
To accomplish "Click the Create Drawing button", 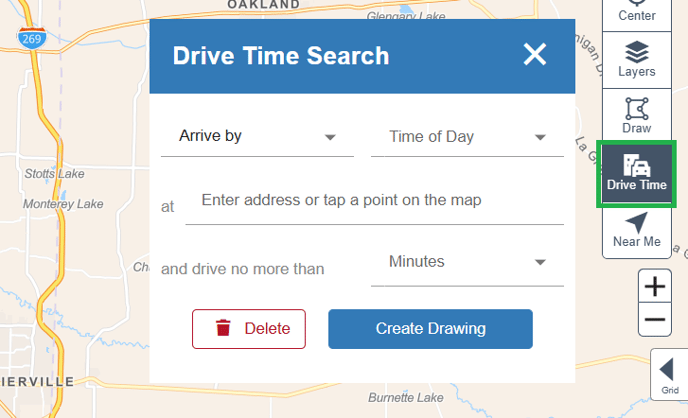I will pyautogui.click(x=430, y=328).
